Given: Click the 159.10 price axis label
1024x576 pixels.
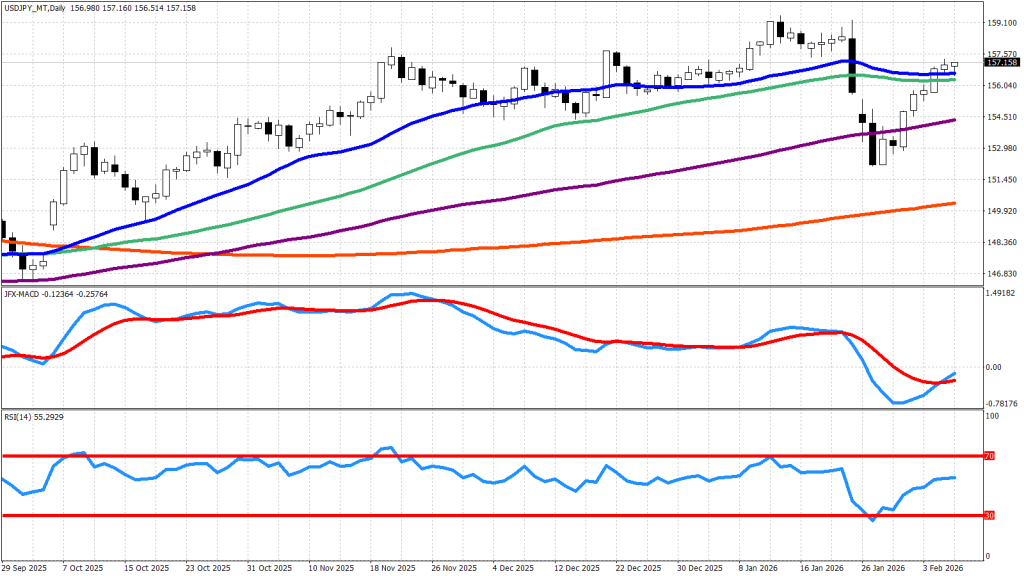Looking at the screenshot, I should pos(1000,22).
